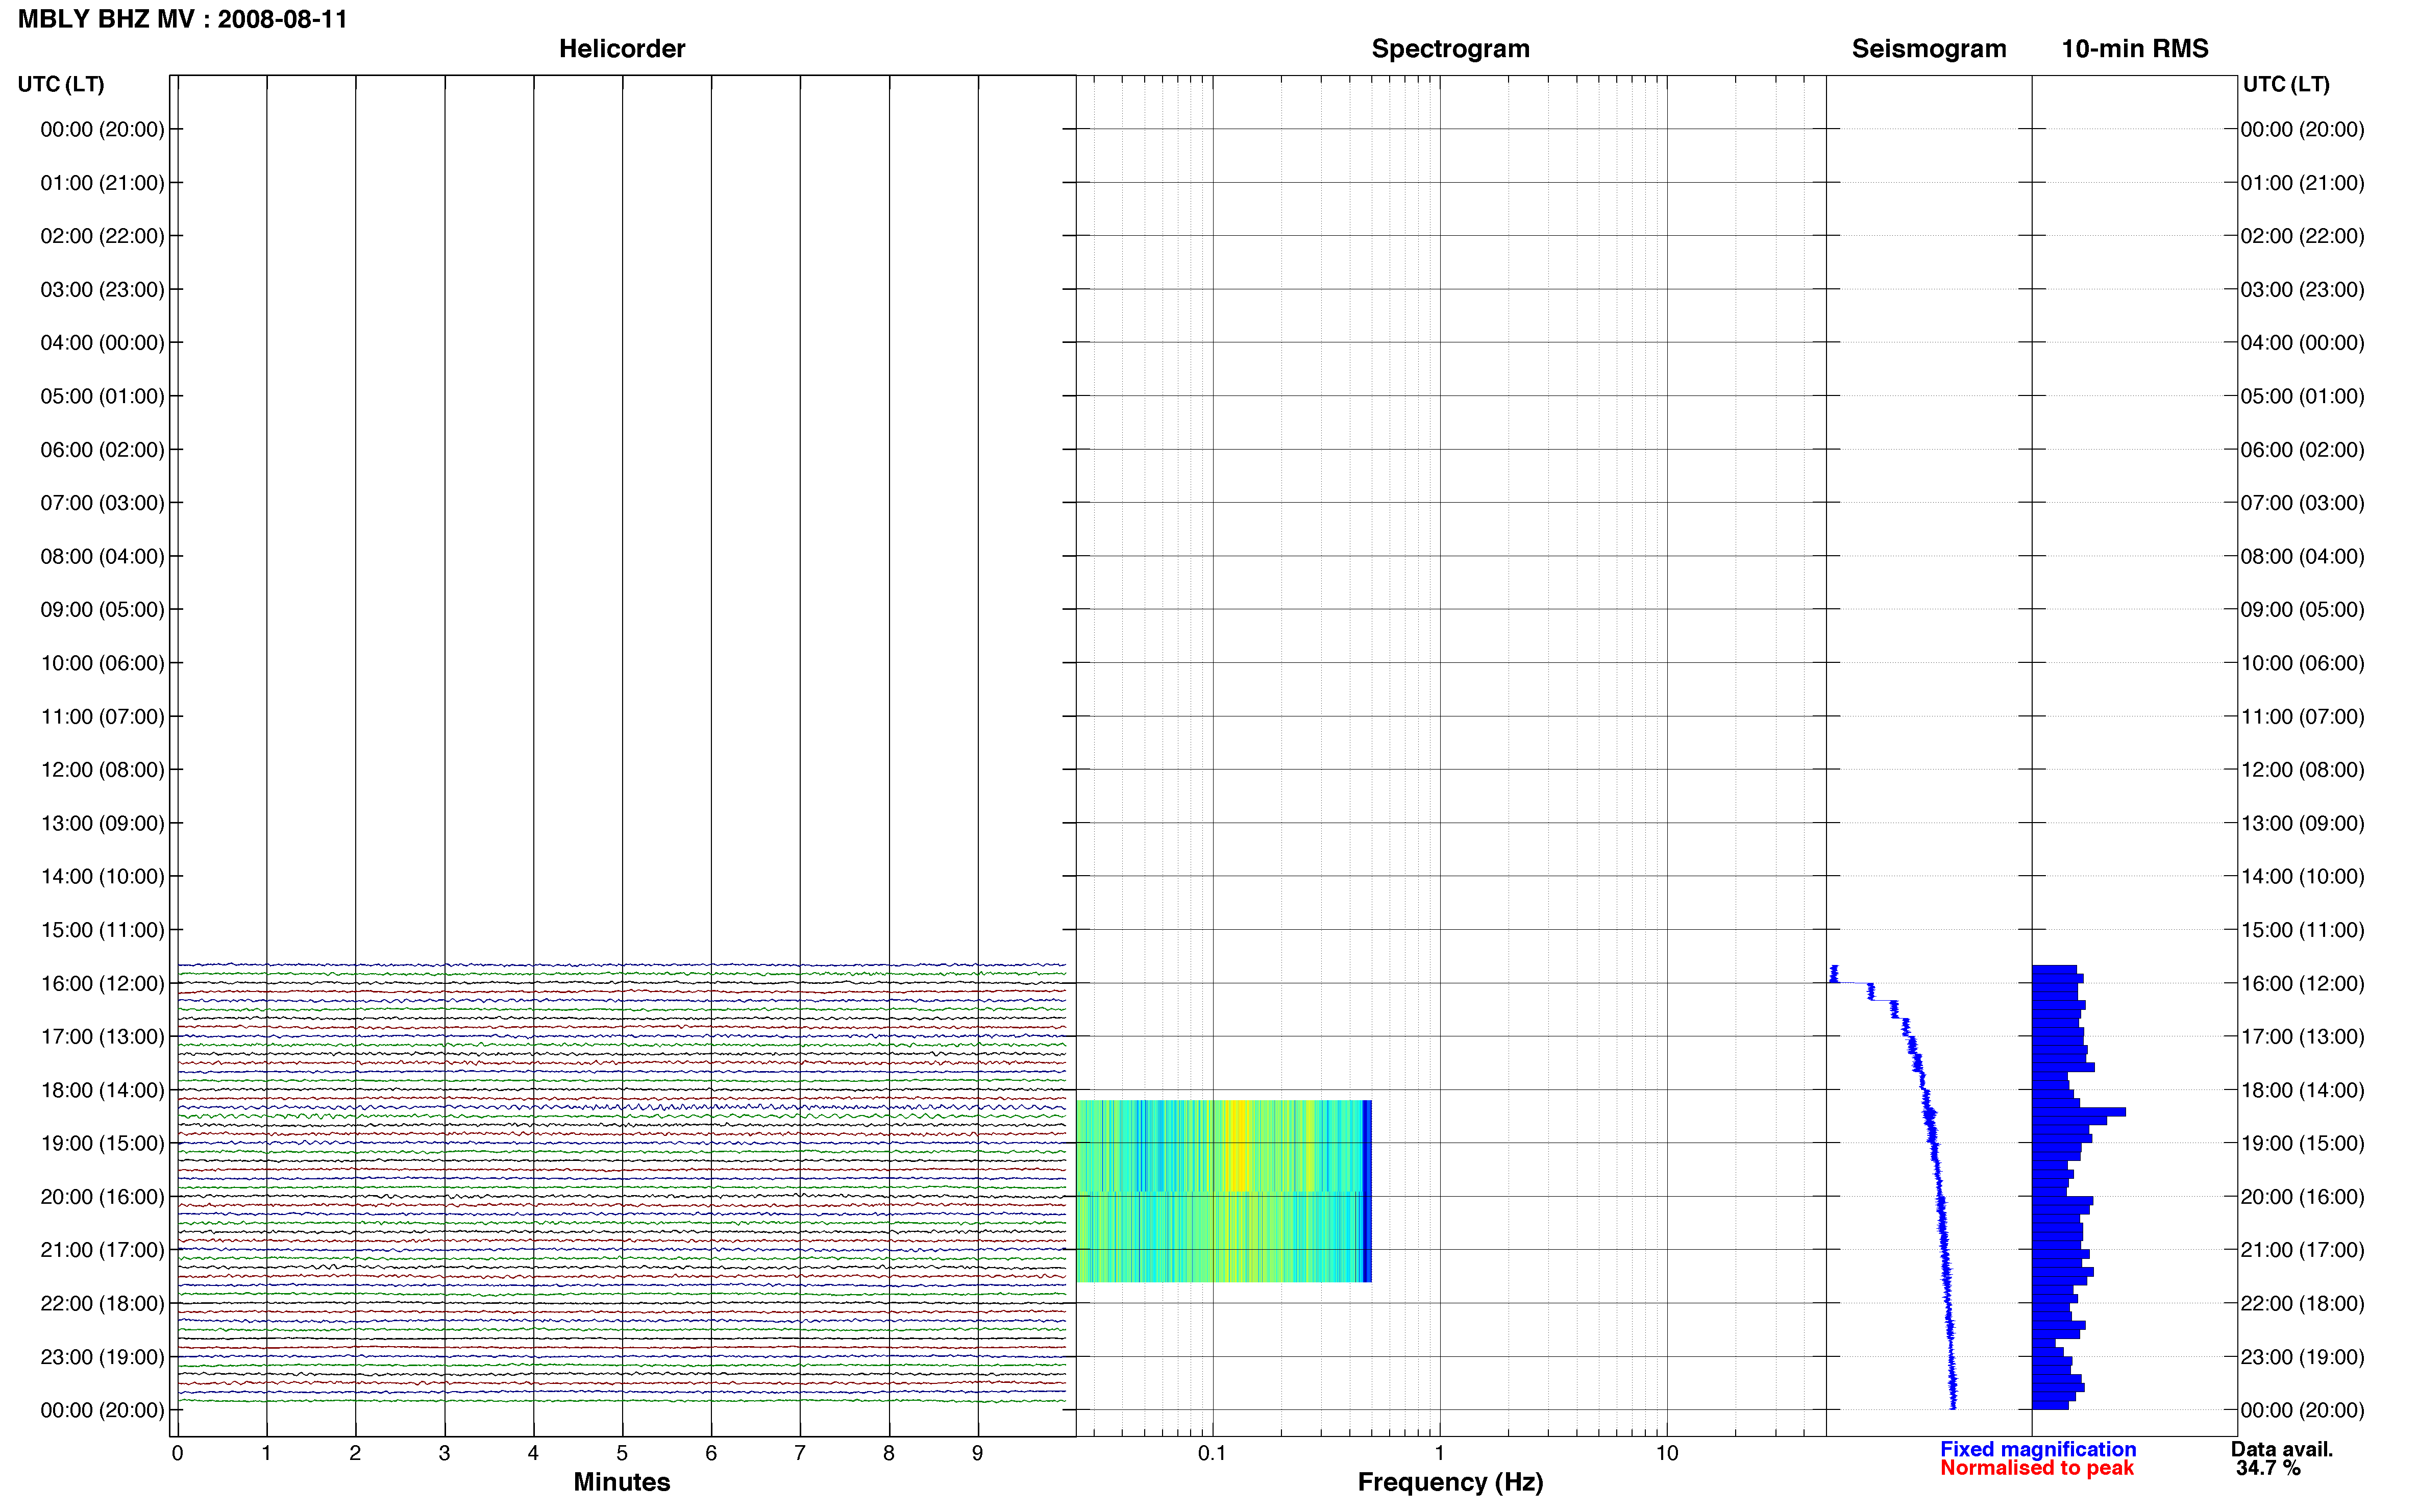Click the Data avail. label
The height and width of the screenshot is (1512, 2419).
point(2282,1449)
